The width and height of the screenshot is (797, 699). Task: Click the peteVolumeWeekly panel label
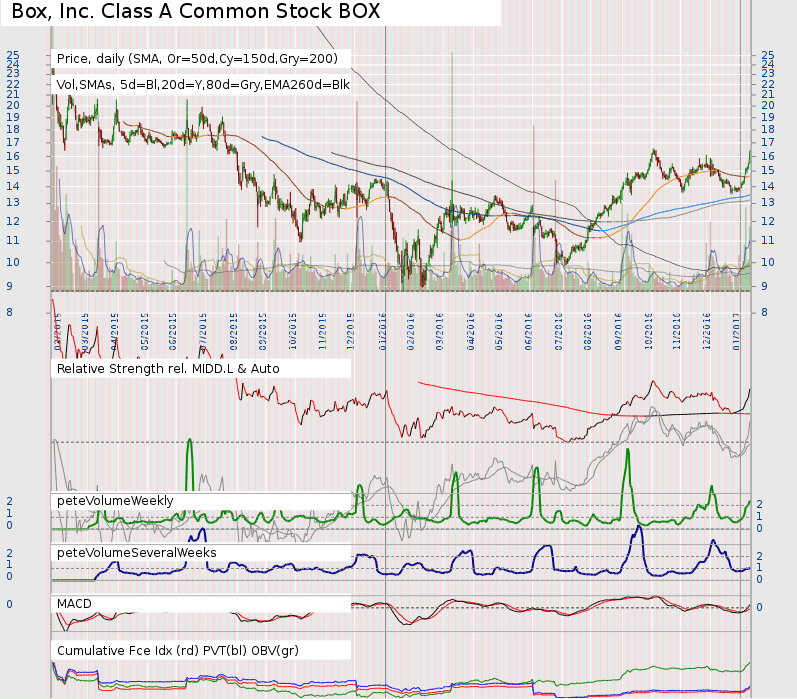[x=115, y=501]
